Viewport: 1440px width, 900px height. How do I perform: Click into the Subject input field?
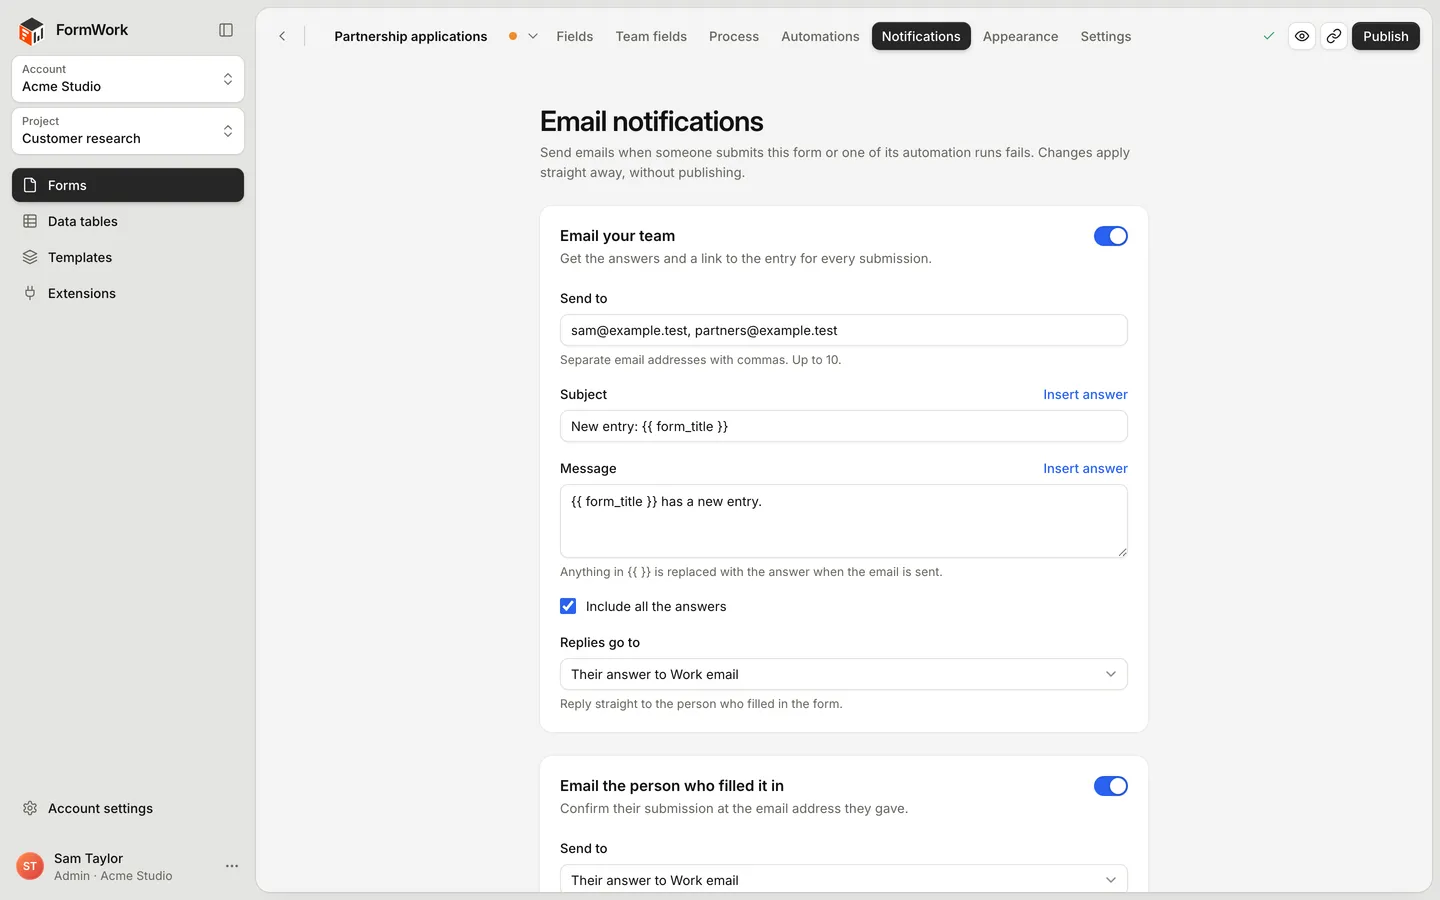(844, 426)
